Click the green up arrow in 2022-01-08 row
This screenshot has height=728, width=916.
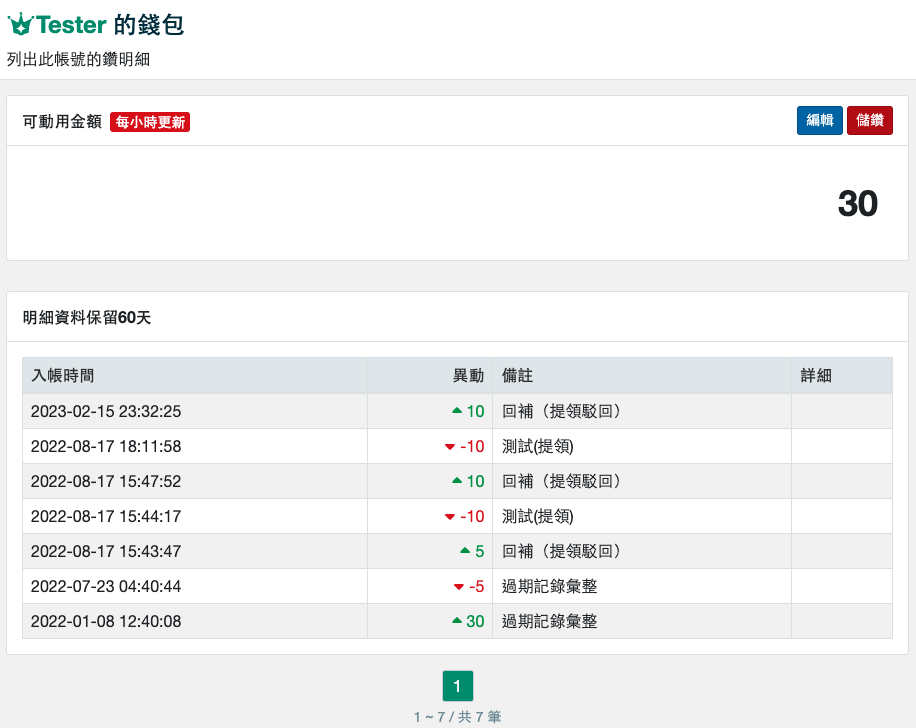457,620
